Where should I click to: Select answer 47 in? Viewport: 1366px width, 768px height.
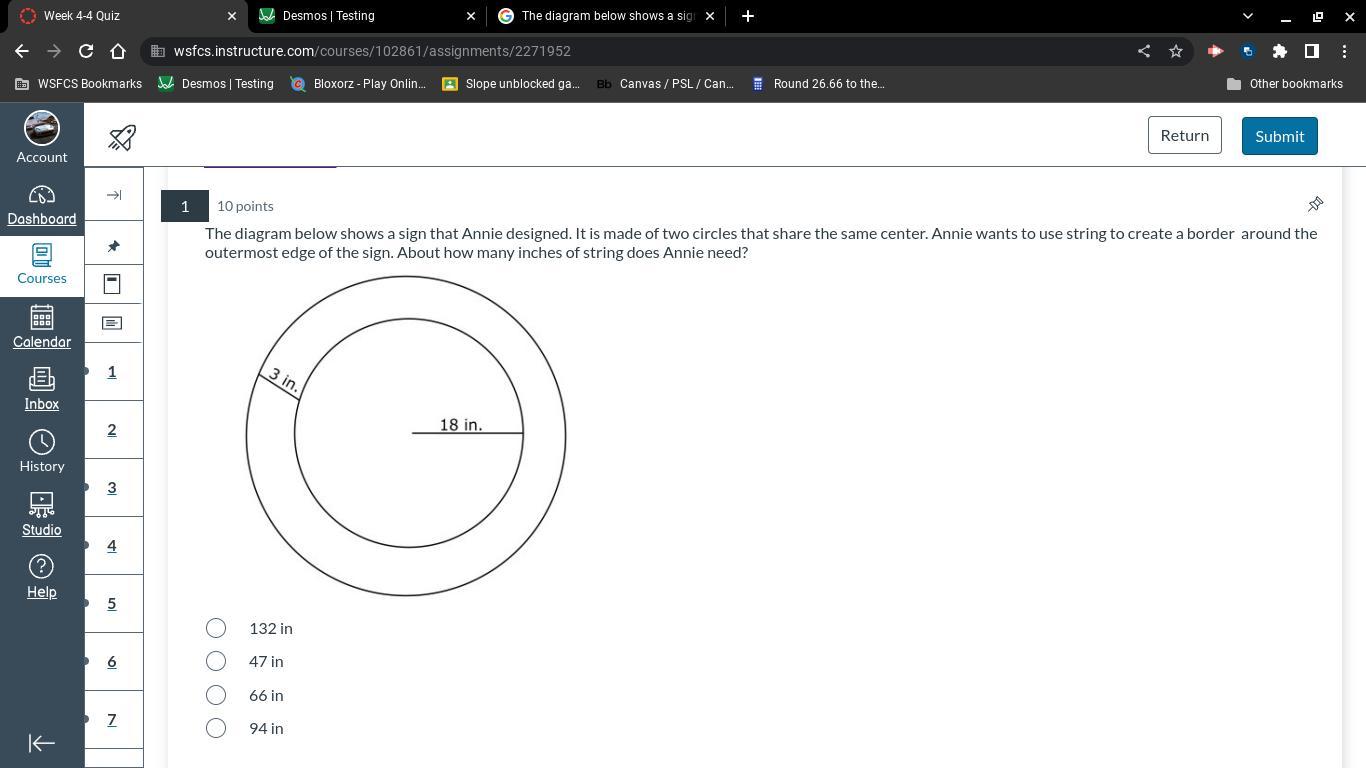tap(216, 661)
